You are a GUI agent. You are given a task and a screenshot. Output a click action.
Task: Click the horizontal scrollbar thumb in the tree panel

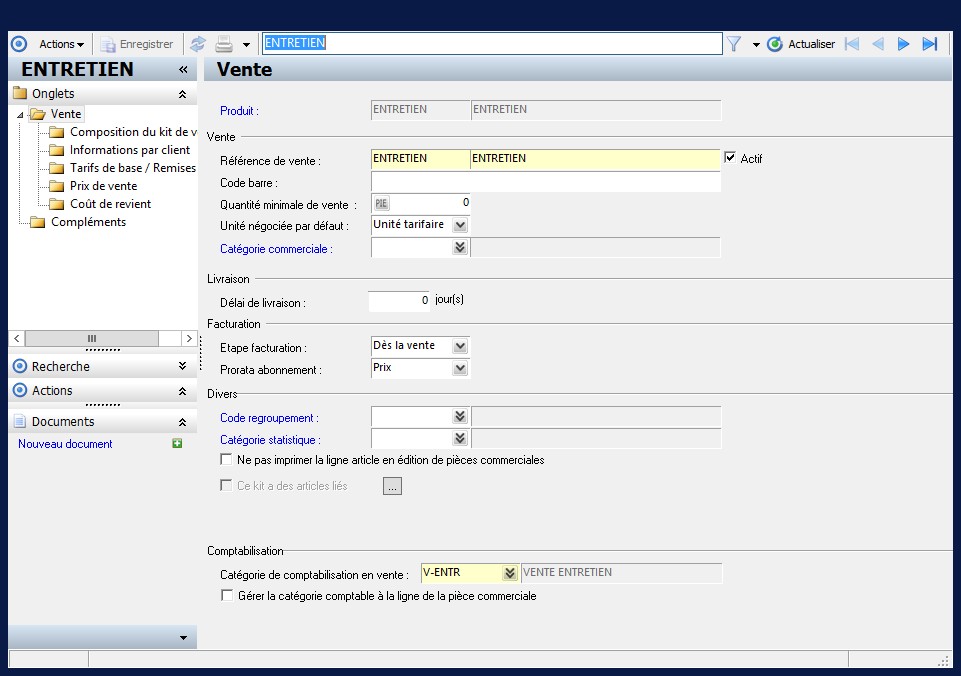pyautogui.click(x=92, y=338)
